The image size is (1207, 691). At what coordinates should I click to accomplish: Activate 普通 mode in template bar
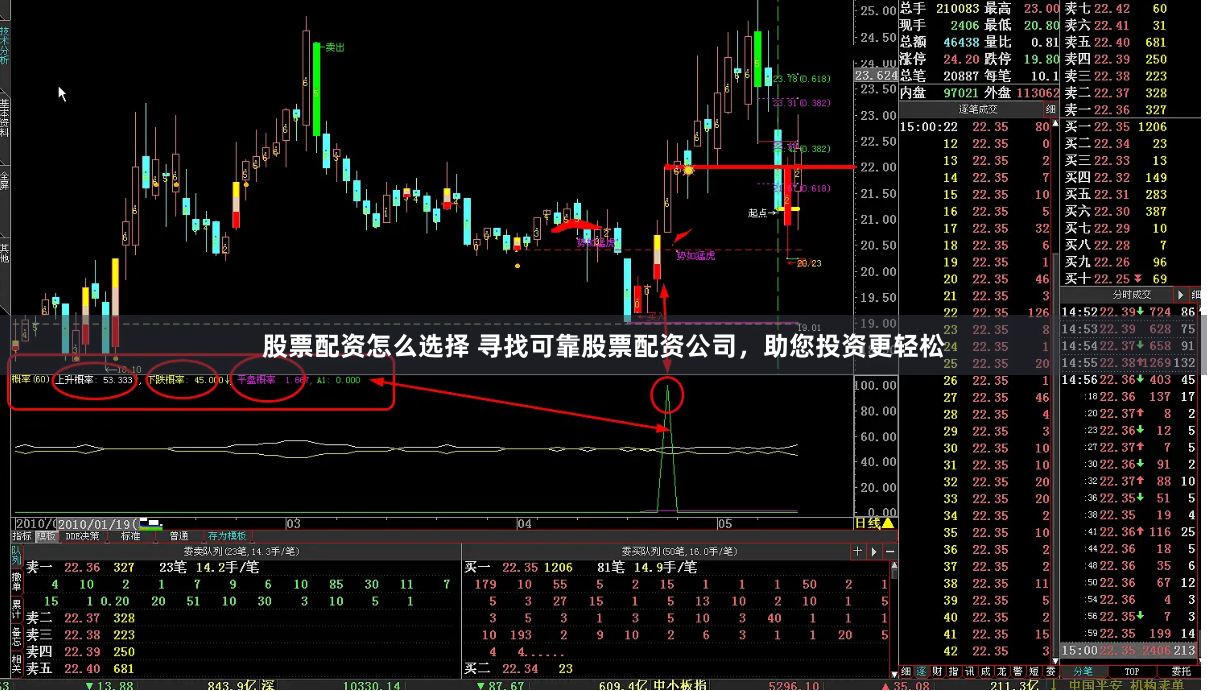click(179, 535)
